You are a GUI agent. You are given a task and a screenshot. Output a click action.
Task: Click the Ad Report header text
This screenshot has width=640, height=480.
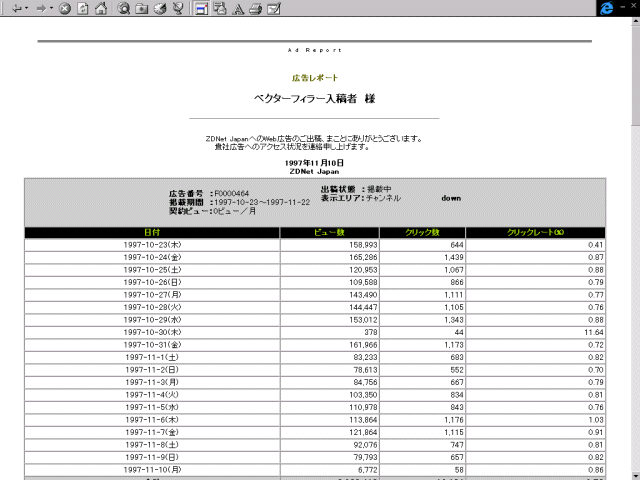point(314,50)
